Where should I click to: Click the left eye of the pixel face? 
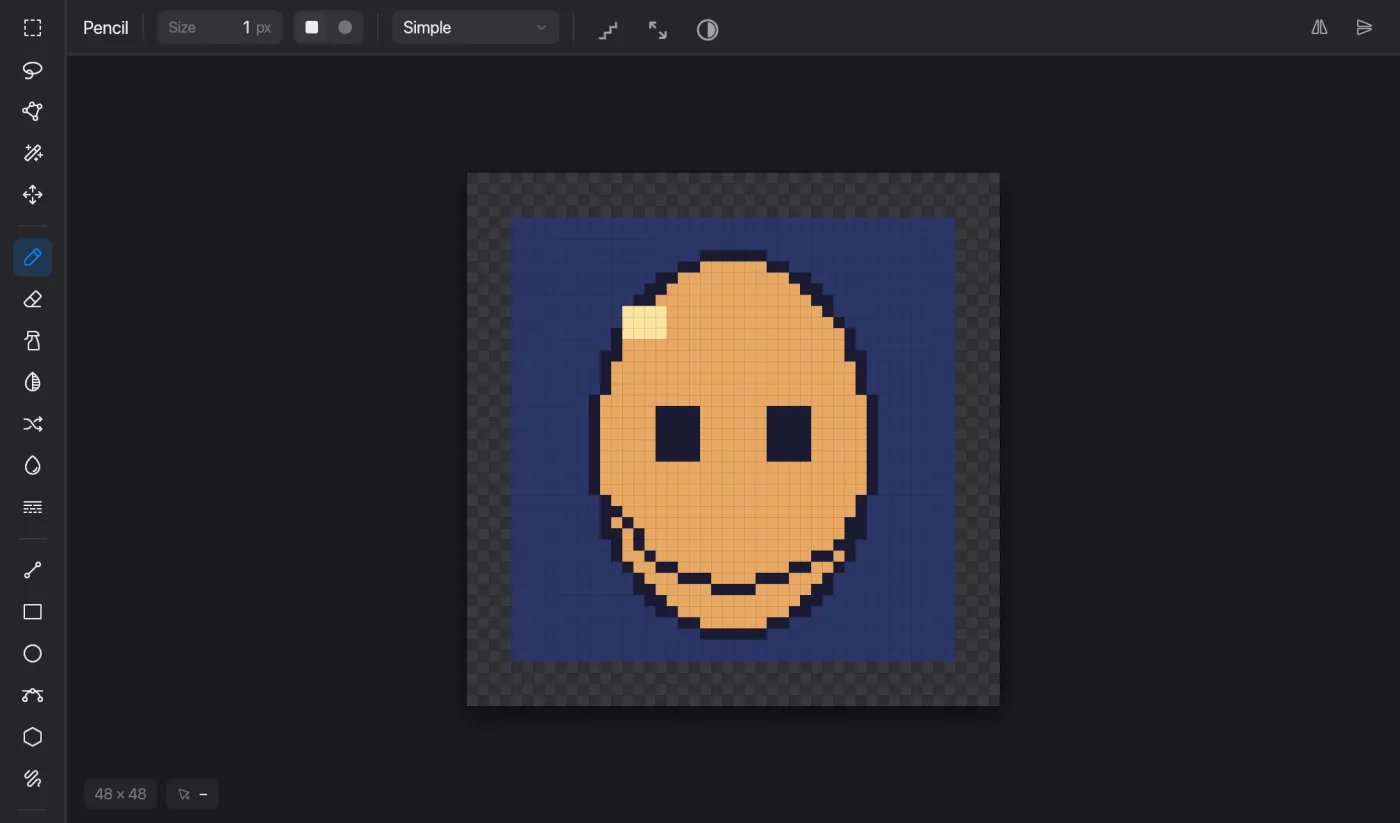pos(678,433)
